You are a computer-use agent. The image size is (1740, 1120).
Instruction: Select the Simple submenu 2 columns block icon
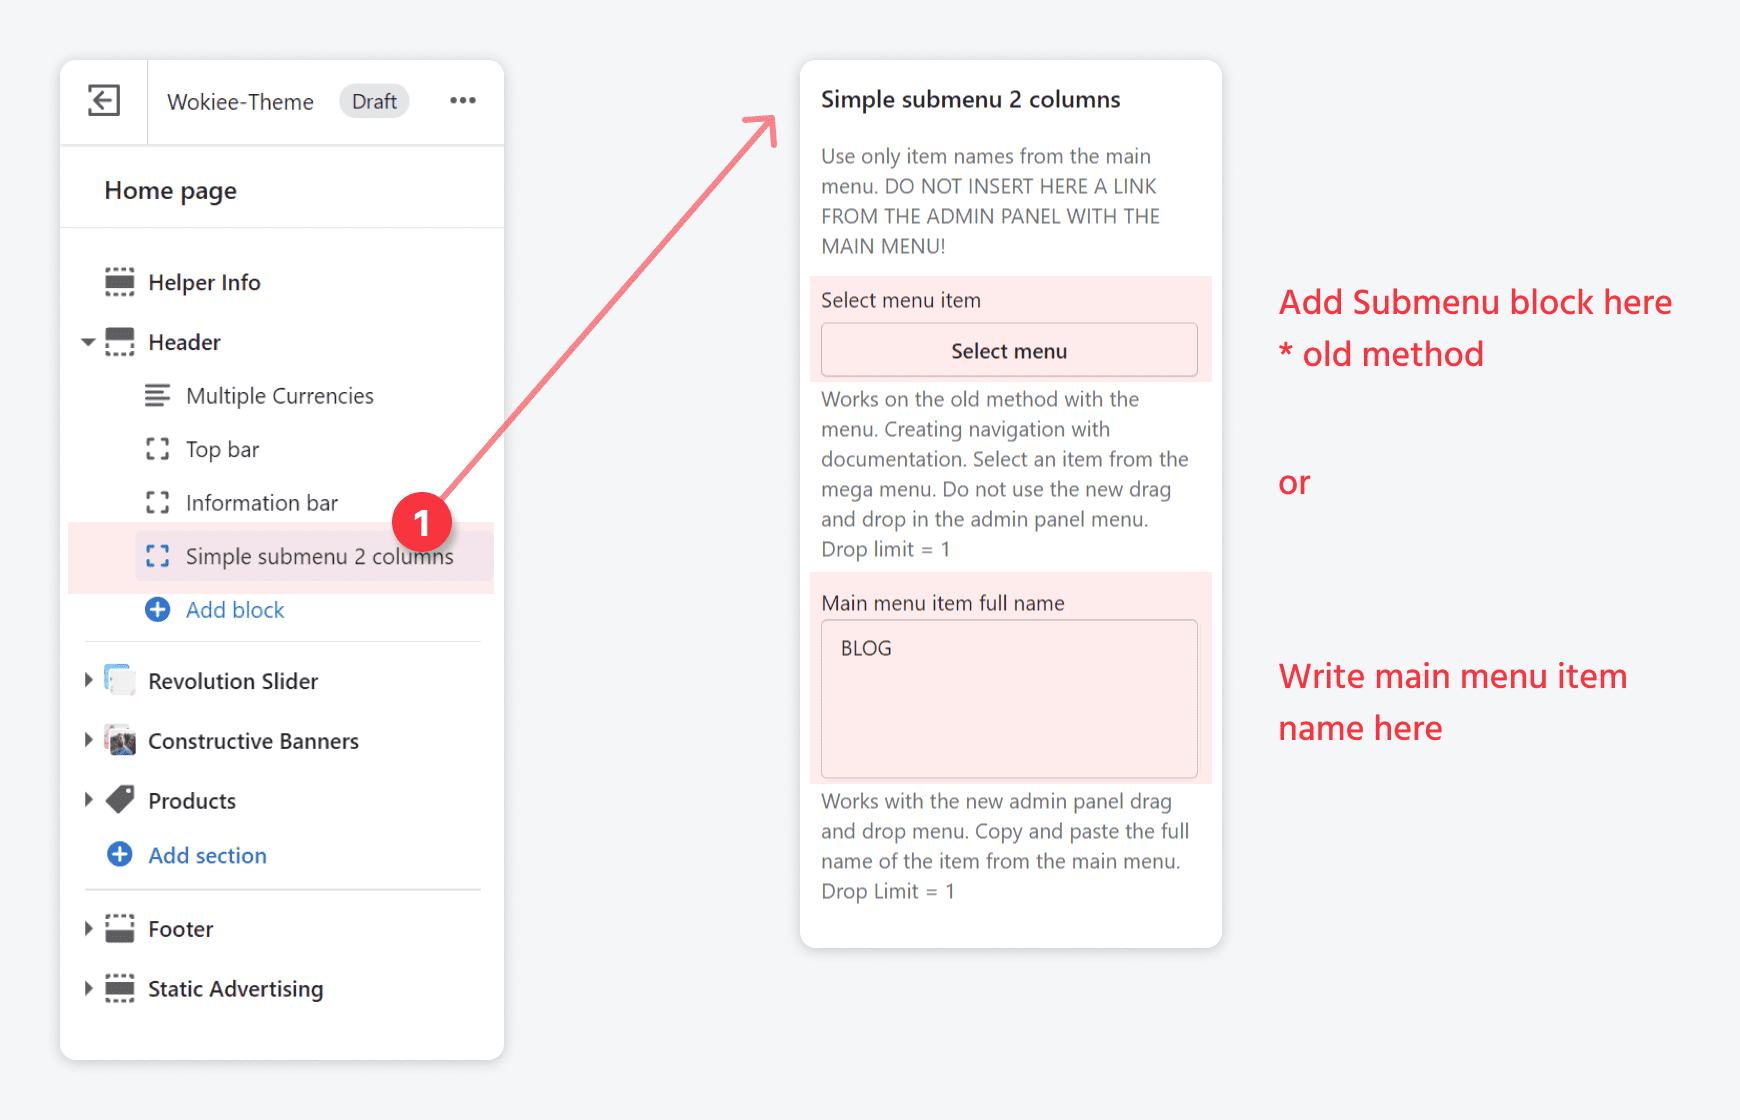158,556
